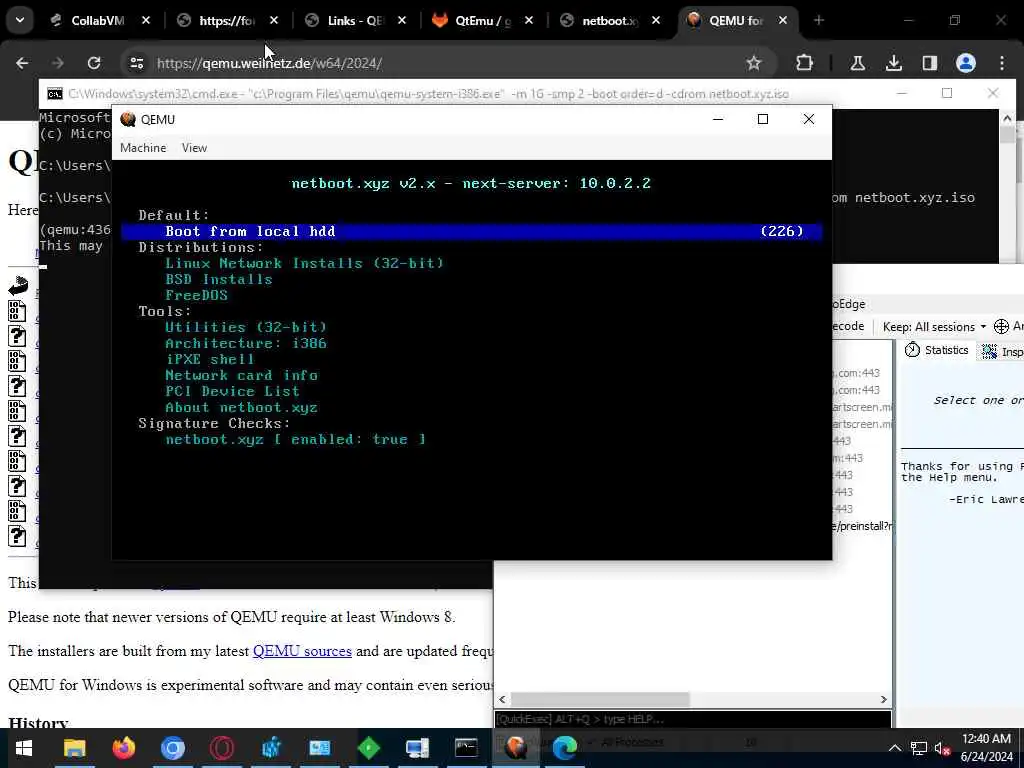This screenshot has height=768, width=1024.
Task: Open the browser Extensions puzzle icon
Action: 805,63
